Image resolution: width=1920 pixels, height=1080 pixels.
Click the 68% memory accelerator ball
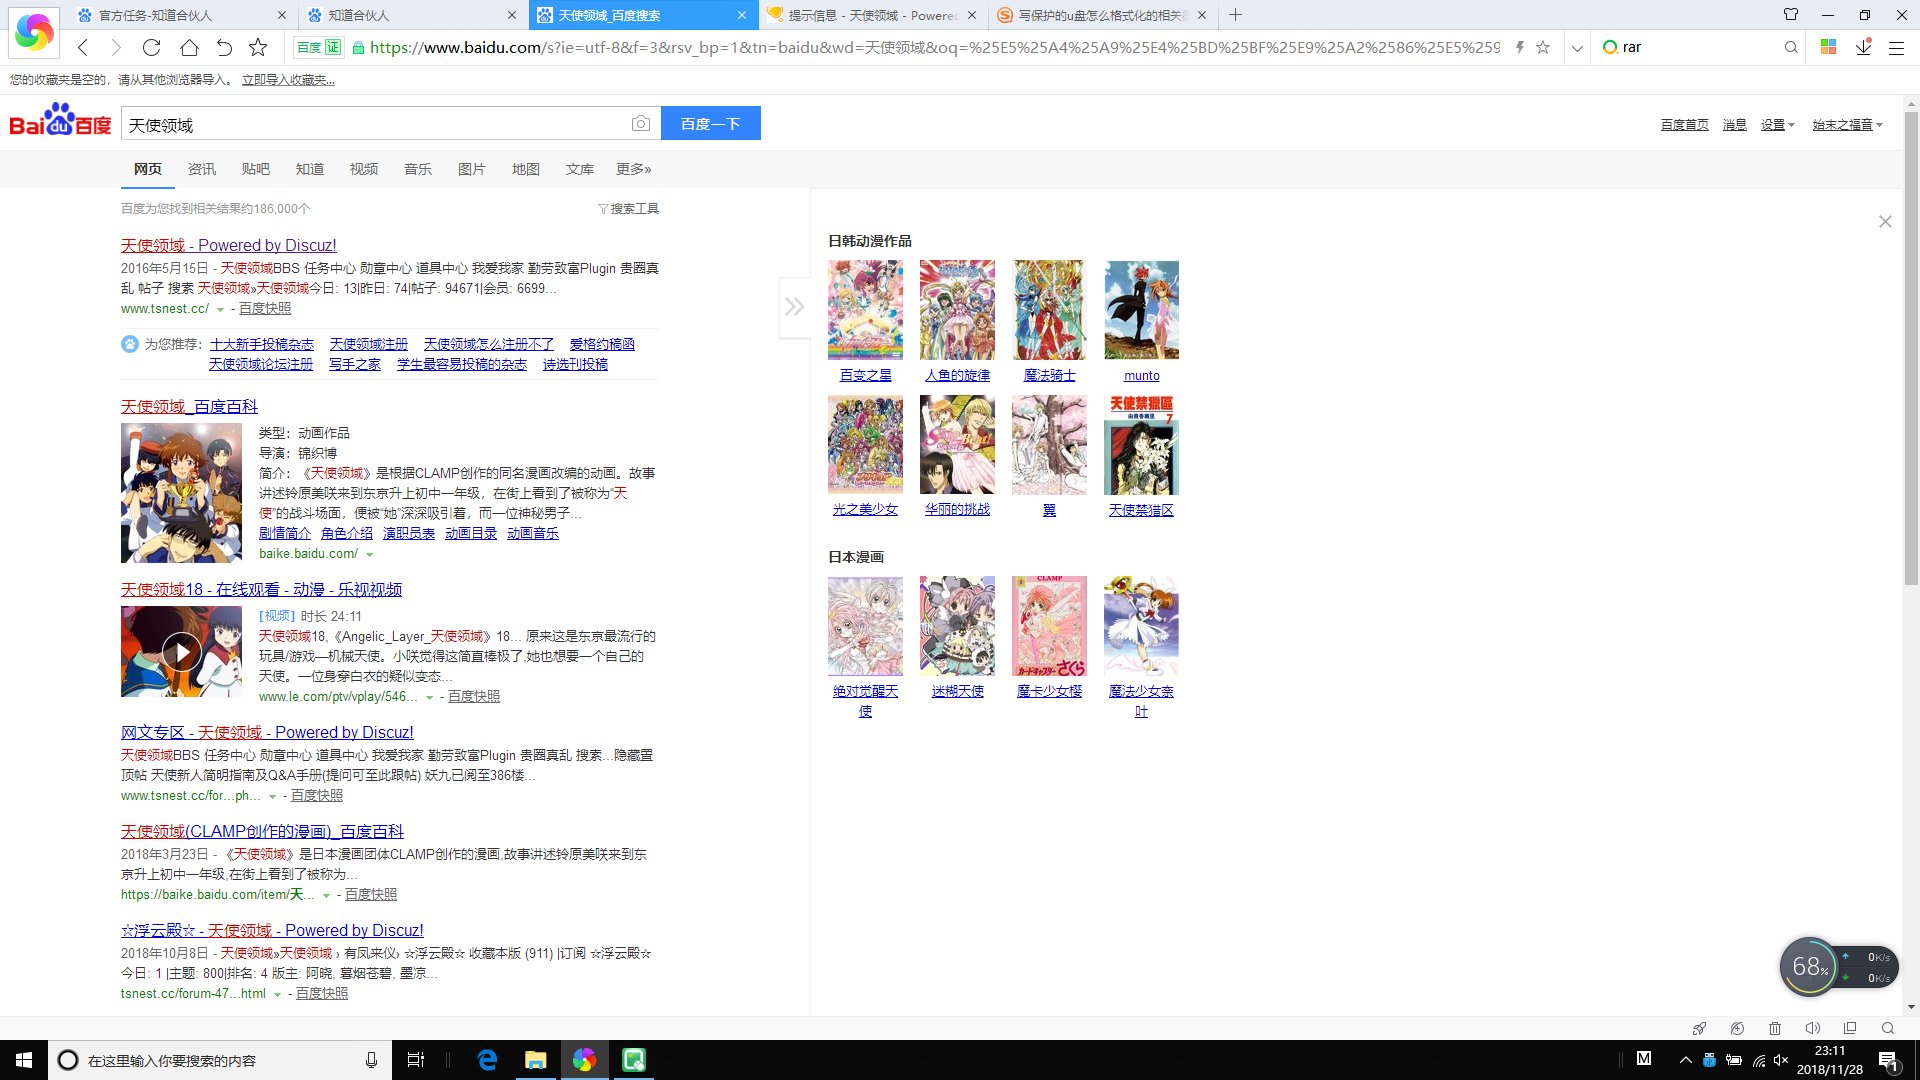point(1808,967)
